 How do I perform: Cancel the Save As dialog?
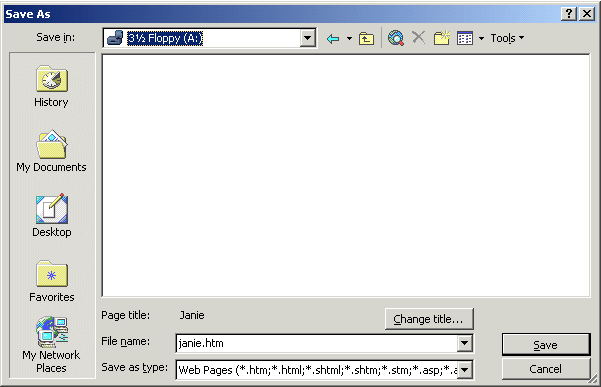pyautogui.click(x=546, y=369)
